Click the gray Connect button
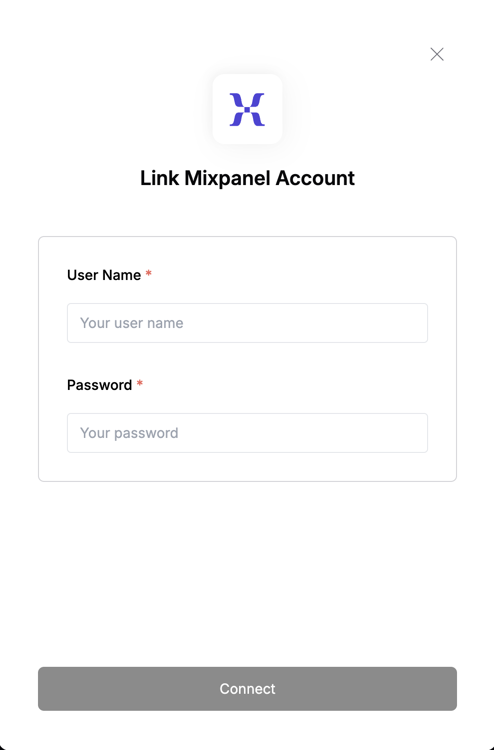This screenshot has height=750, width=495. (x=247, y=689)
